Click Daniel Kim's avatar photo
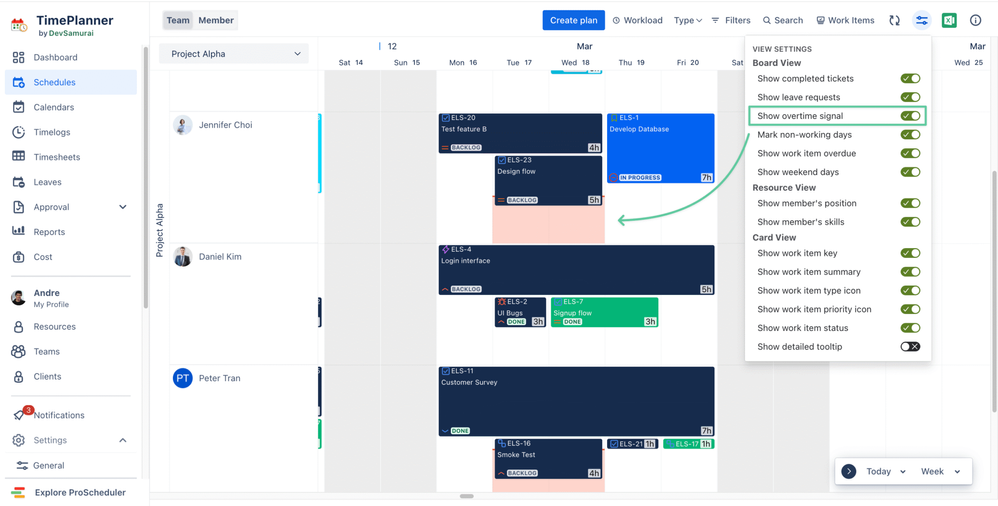The height and width of the screenshot is (506, 998). [x=183, y=257]
